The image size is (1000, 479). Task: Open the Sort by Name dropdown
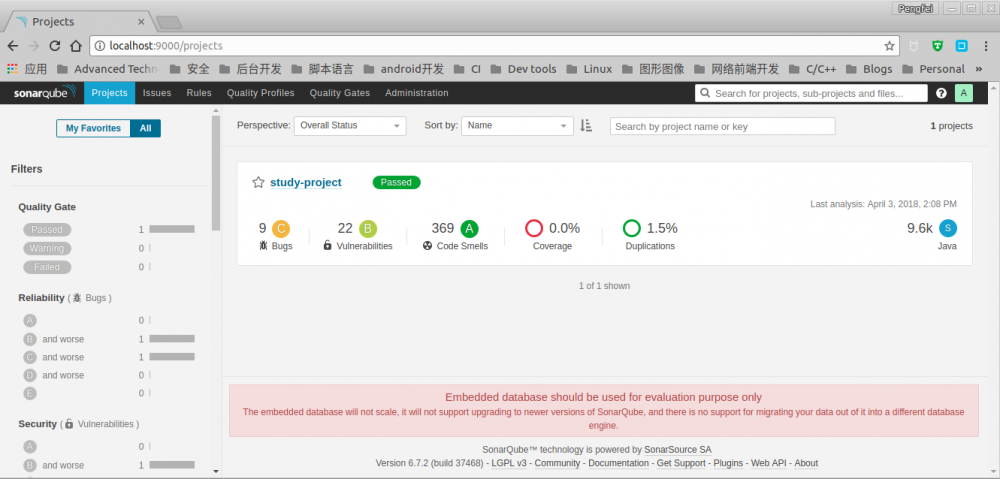518,126
